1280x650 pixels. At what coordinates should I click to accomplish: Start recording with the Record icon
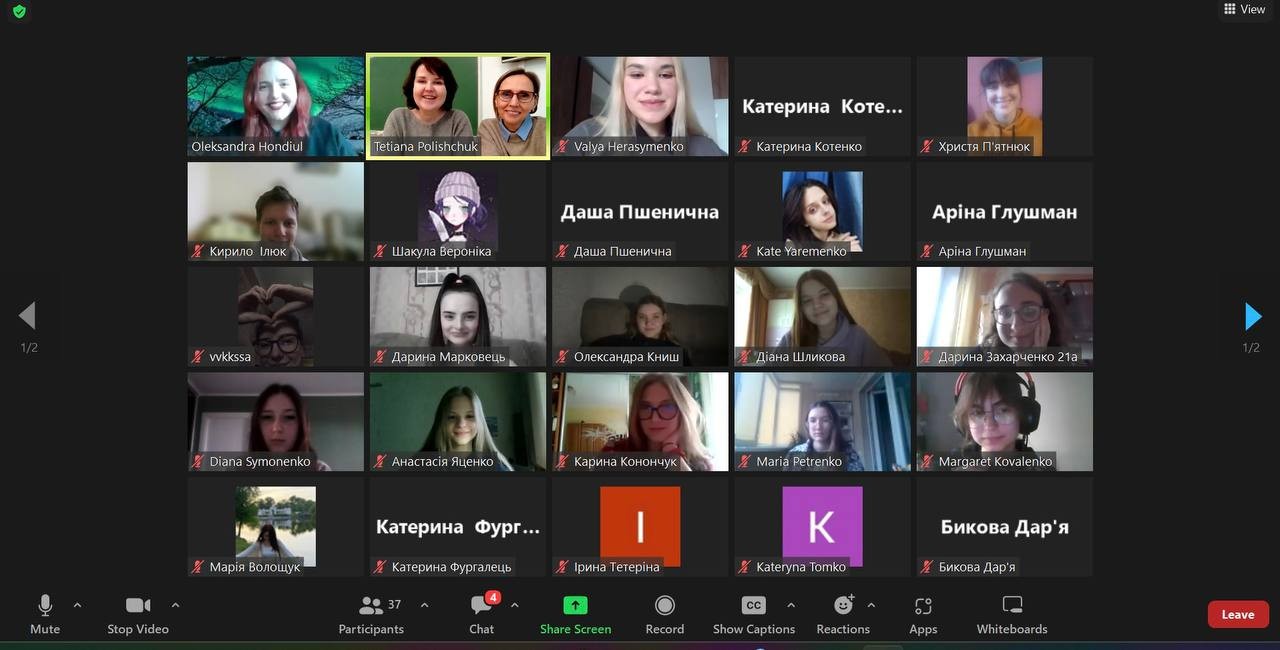pos(664,605)
